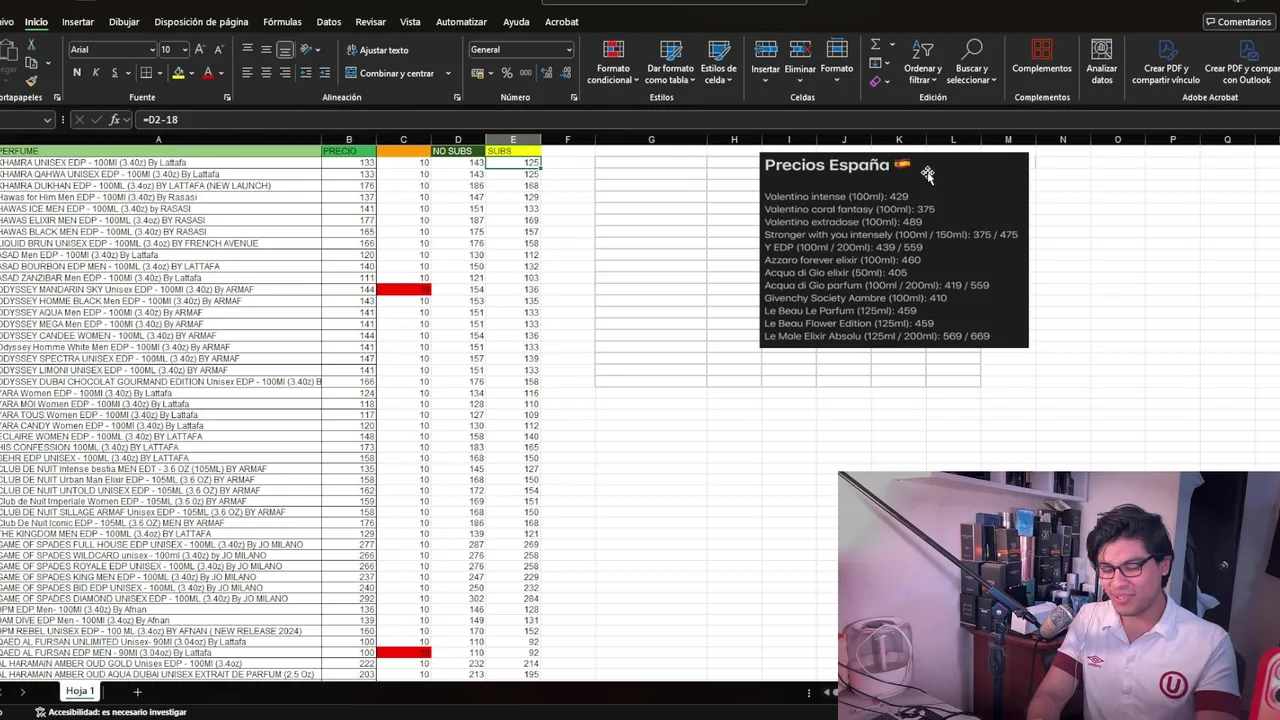
Task: Increase decimal places
Action: tap(547, 73)
